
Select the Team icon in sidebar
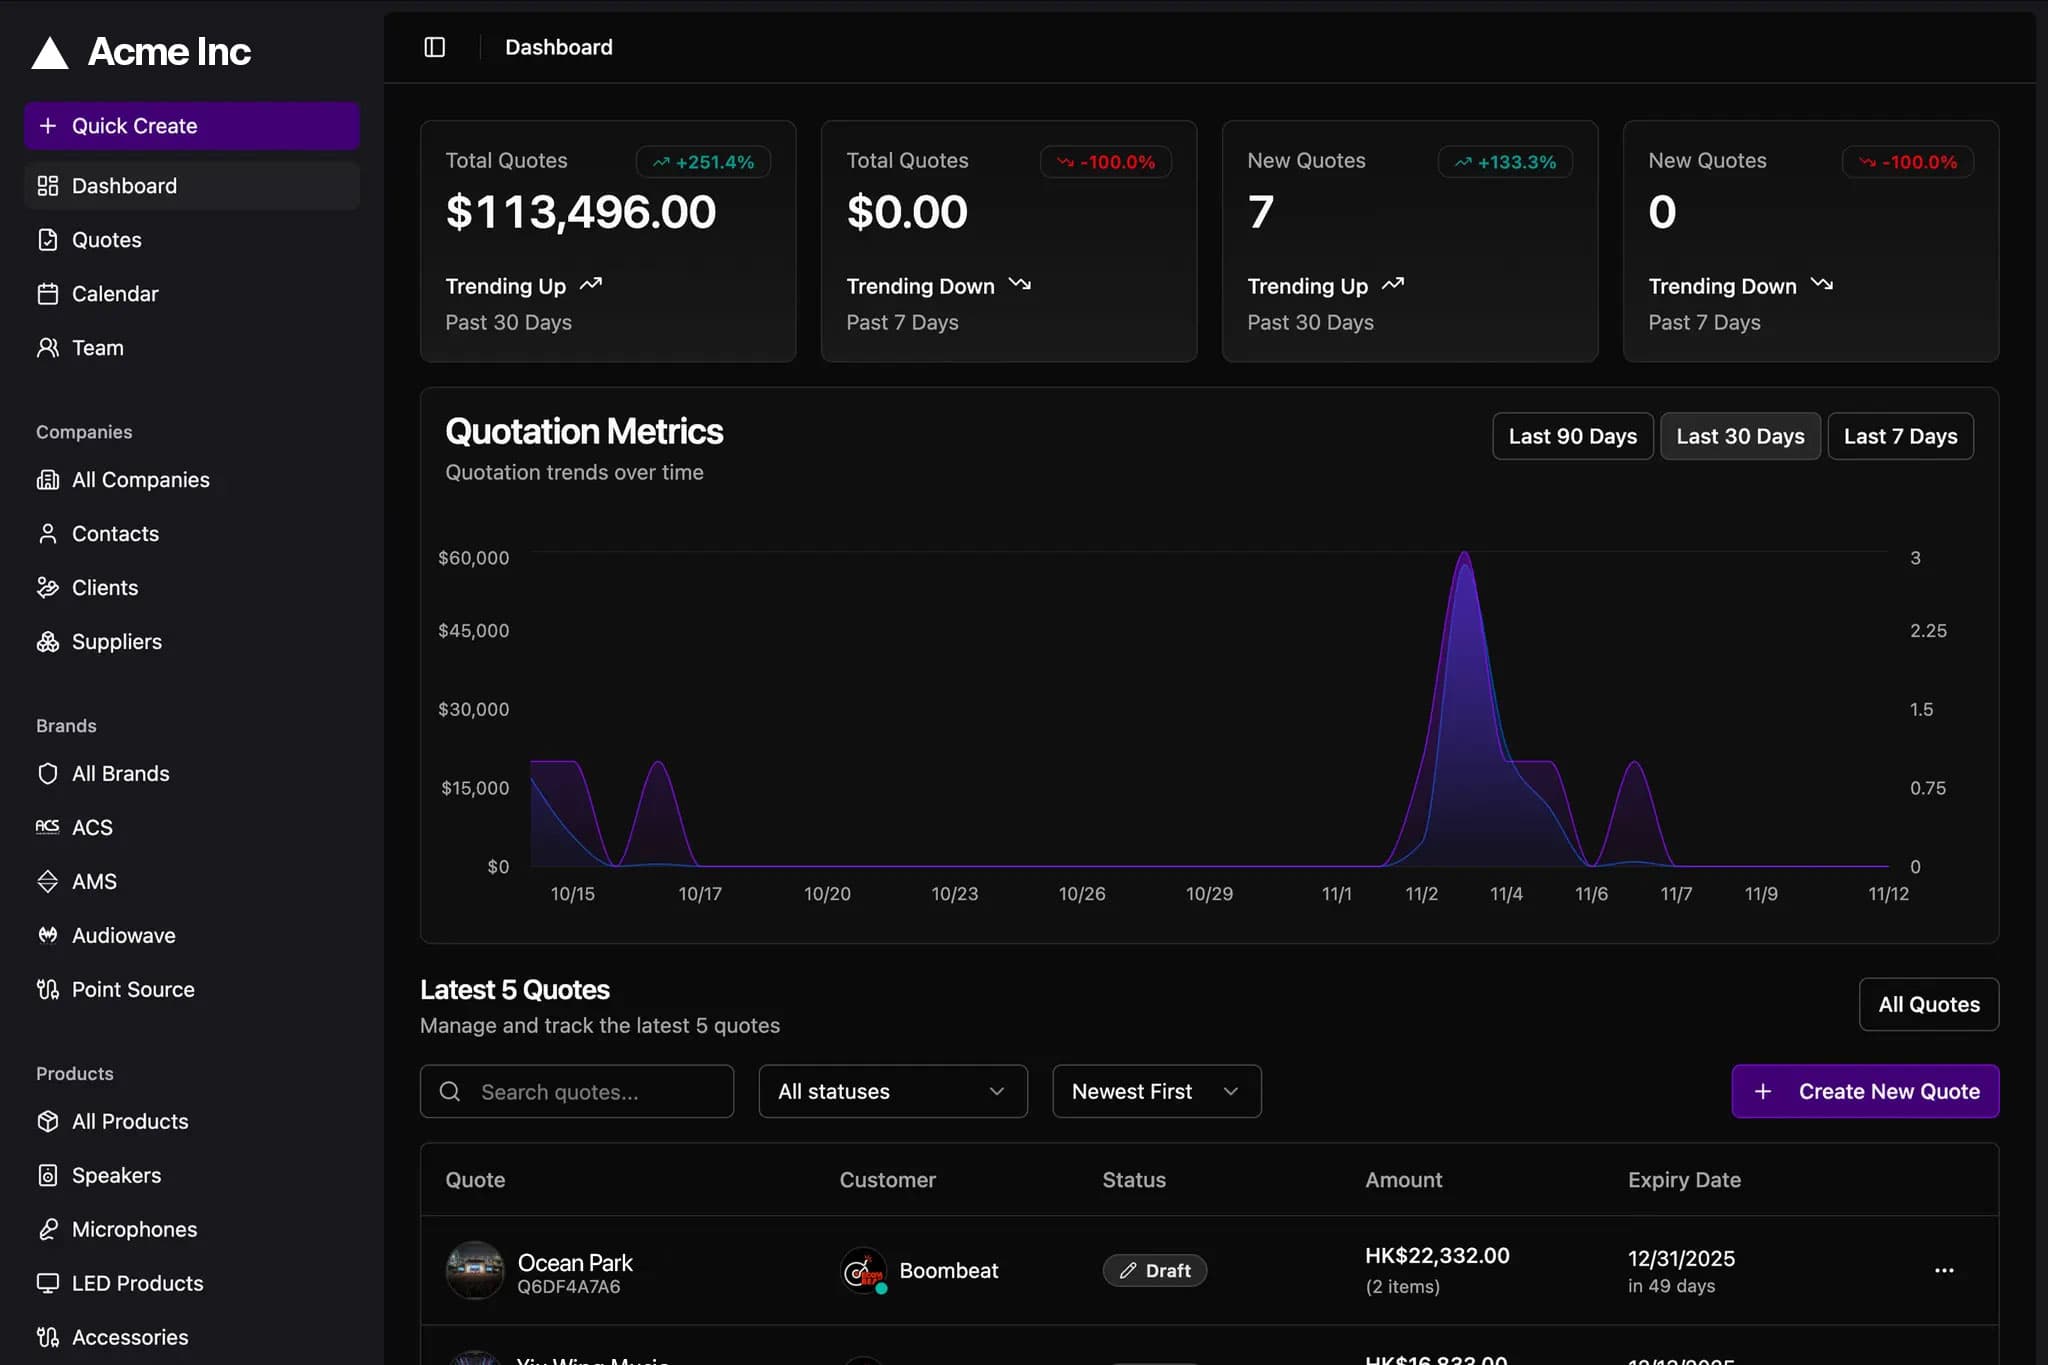point(49,347)
